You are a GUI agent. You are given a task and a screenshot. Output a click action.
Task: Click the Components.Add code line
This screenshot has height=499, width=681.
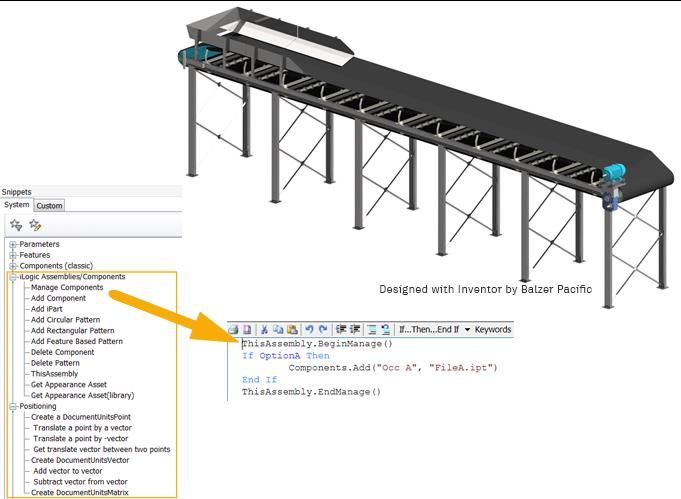pyautogui.click(x=393, y=368)
